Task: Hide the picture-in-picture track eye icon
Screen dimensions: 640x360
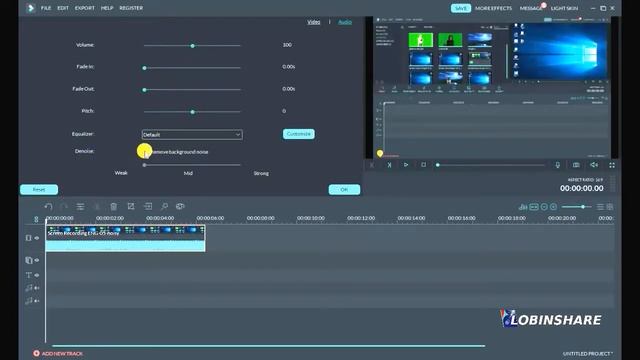Action: tap(37, 260)
